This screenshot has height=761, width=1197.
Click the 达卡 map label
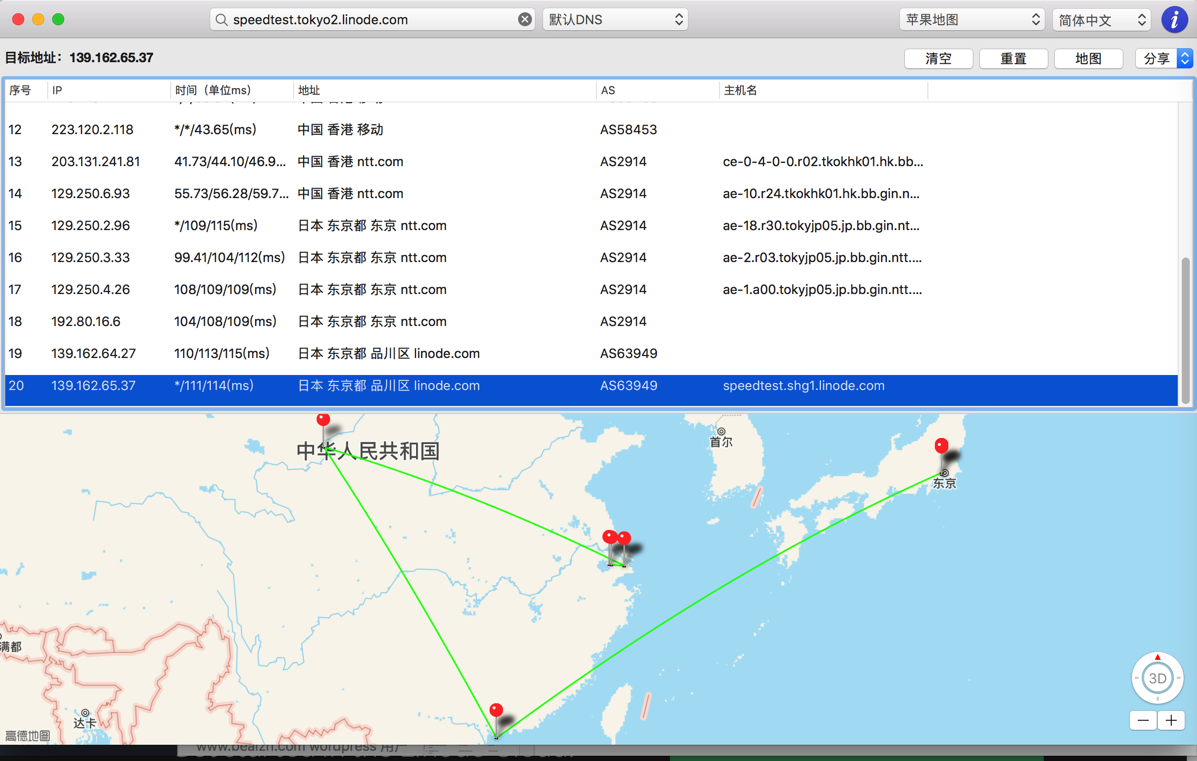[x=85, y=723]
